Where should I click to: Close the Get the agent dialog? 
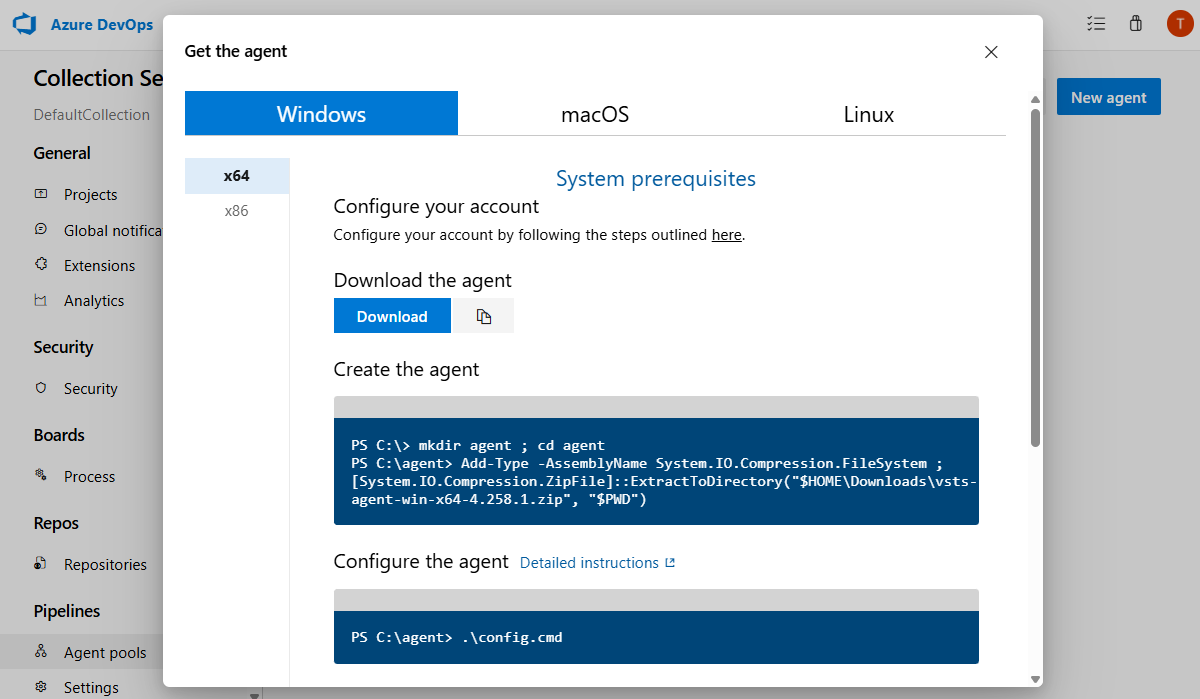click(x=991, y=52)
